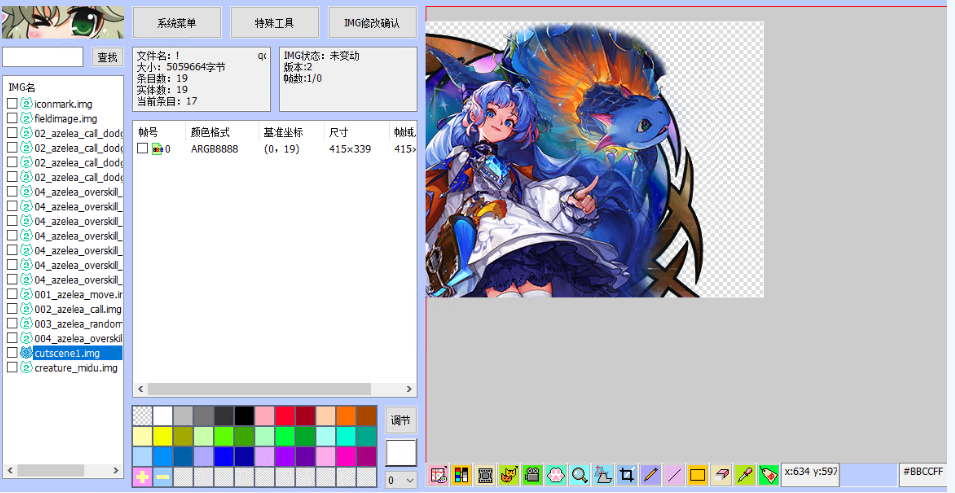This screenshot has width=955, height=493.
Task: Check the box for cutscene1.img
Action: point(12,353)
